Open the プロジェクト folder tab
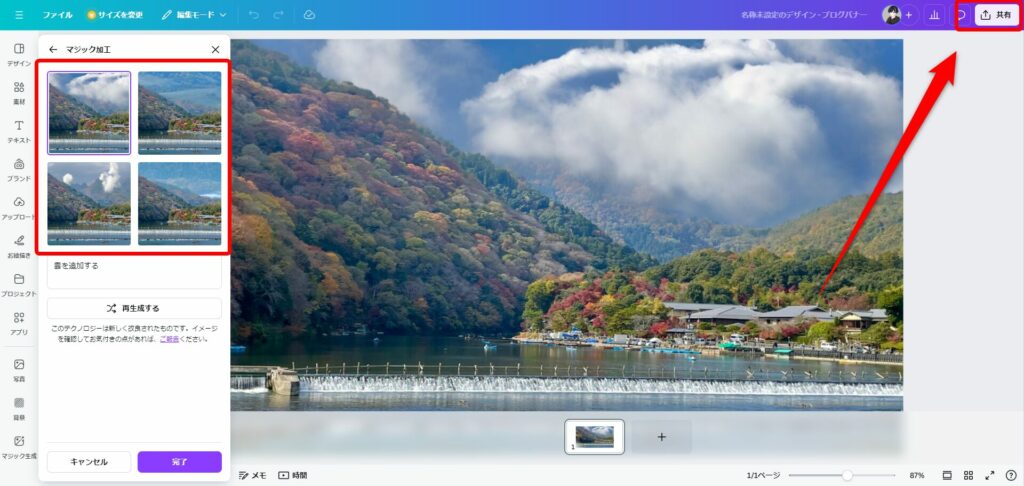1024x486 pixels. (19, 285)
